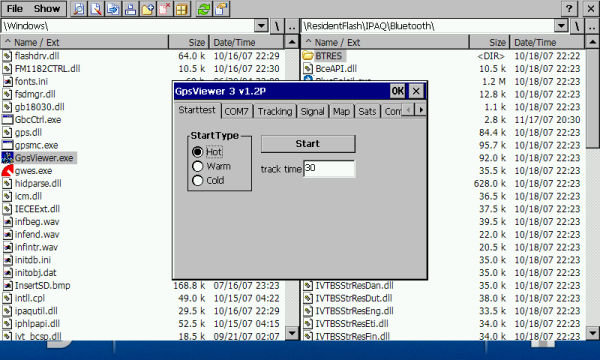The width and height of the screenshot is (600, 360).
Task: Click the Start button
Action: coord(308,144)
